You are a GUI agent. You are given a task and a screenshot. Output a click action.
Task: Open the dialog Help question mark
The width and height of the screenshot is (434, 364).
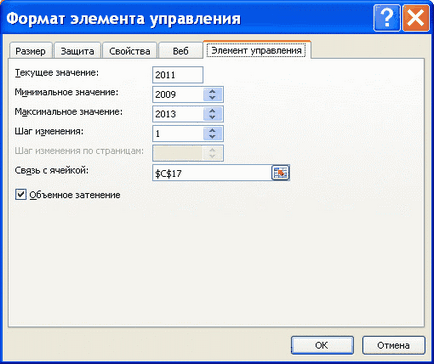(x=387, y=18)
